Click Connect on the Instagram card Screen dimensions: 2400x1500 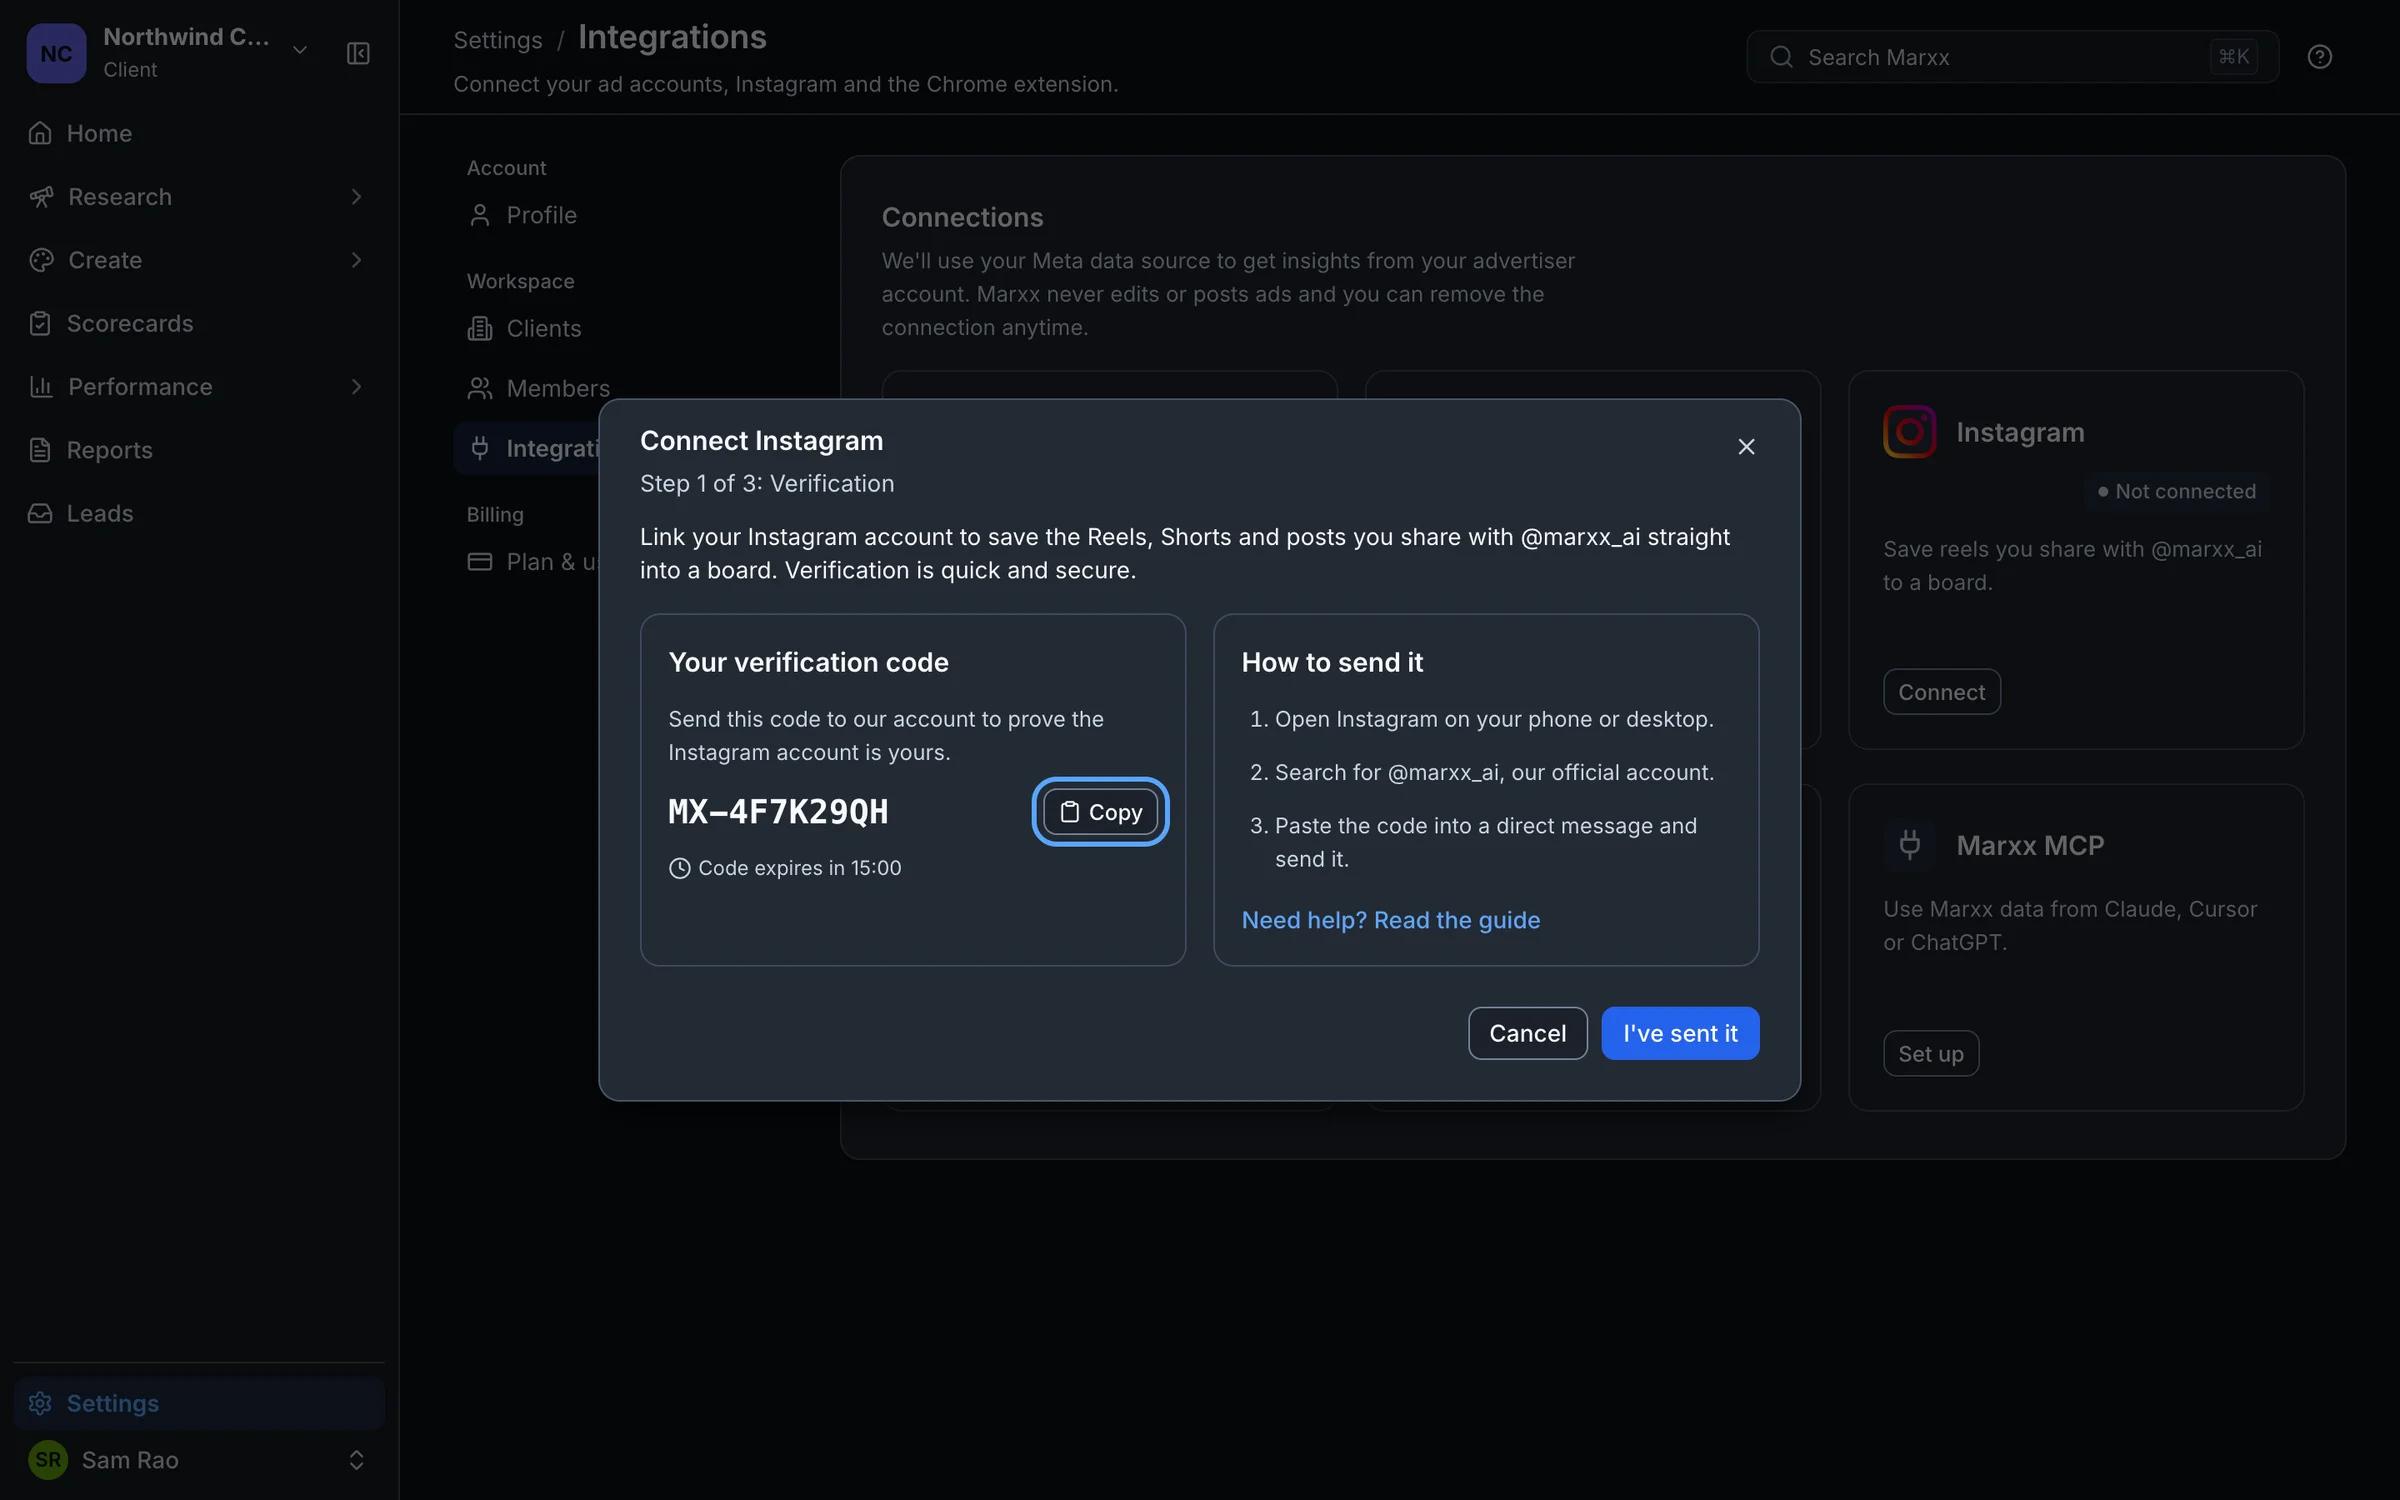click(1941, 691)
